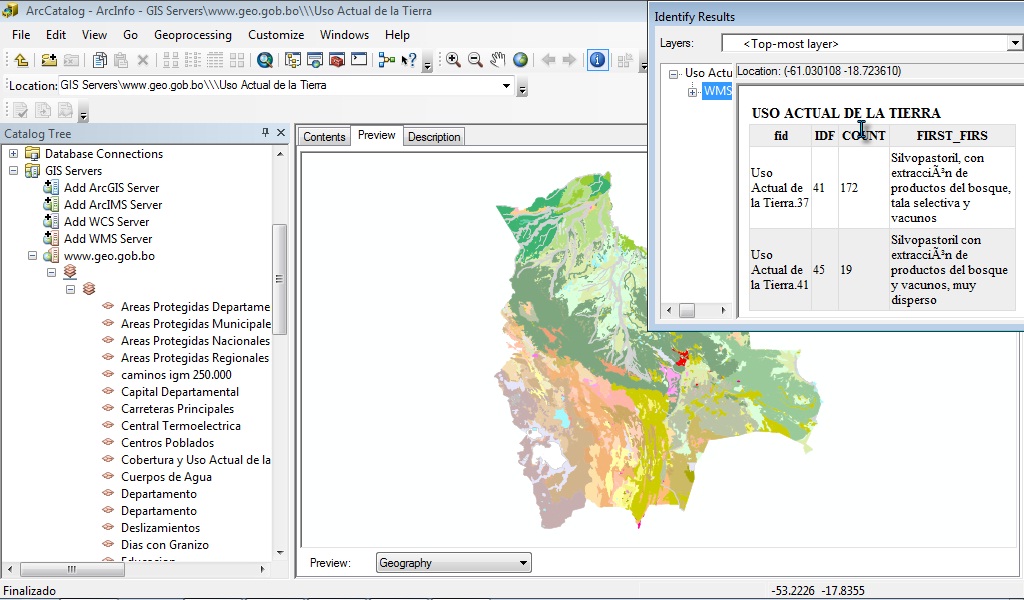This screenshot has height=600, width=1024.
Task: Click the What's This help pointer
Action: point(409,60)
